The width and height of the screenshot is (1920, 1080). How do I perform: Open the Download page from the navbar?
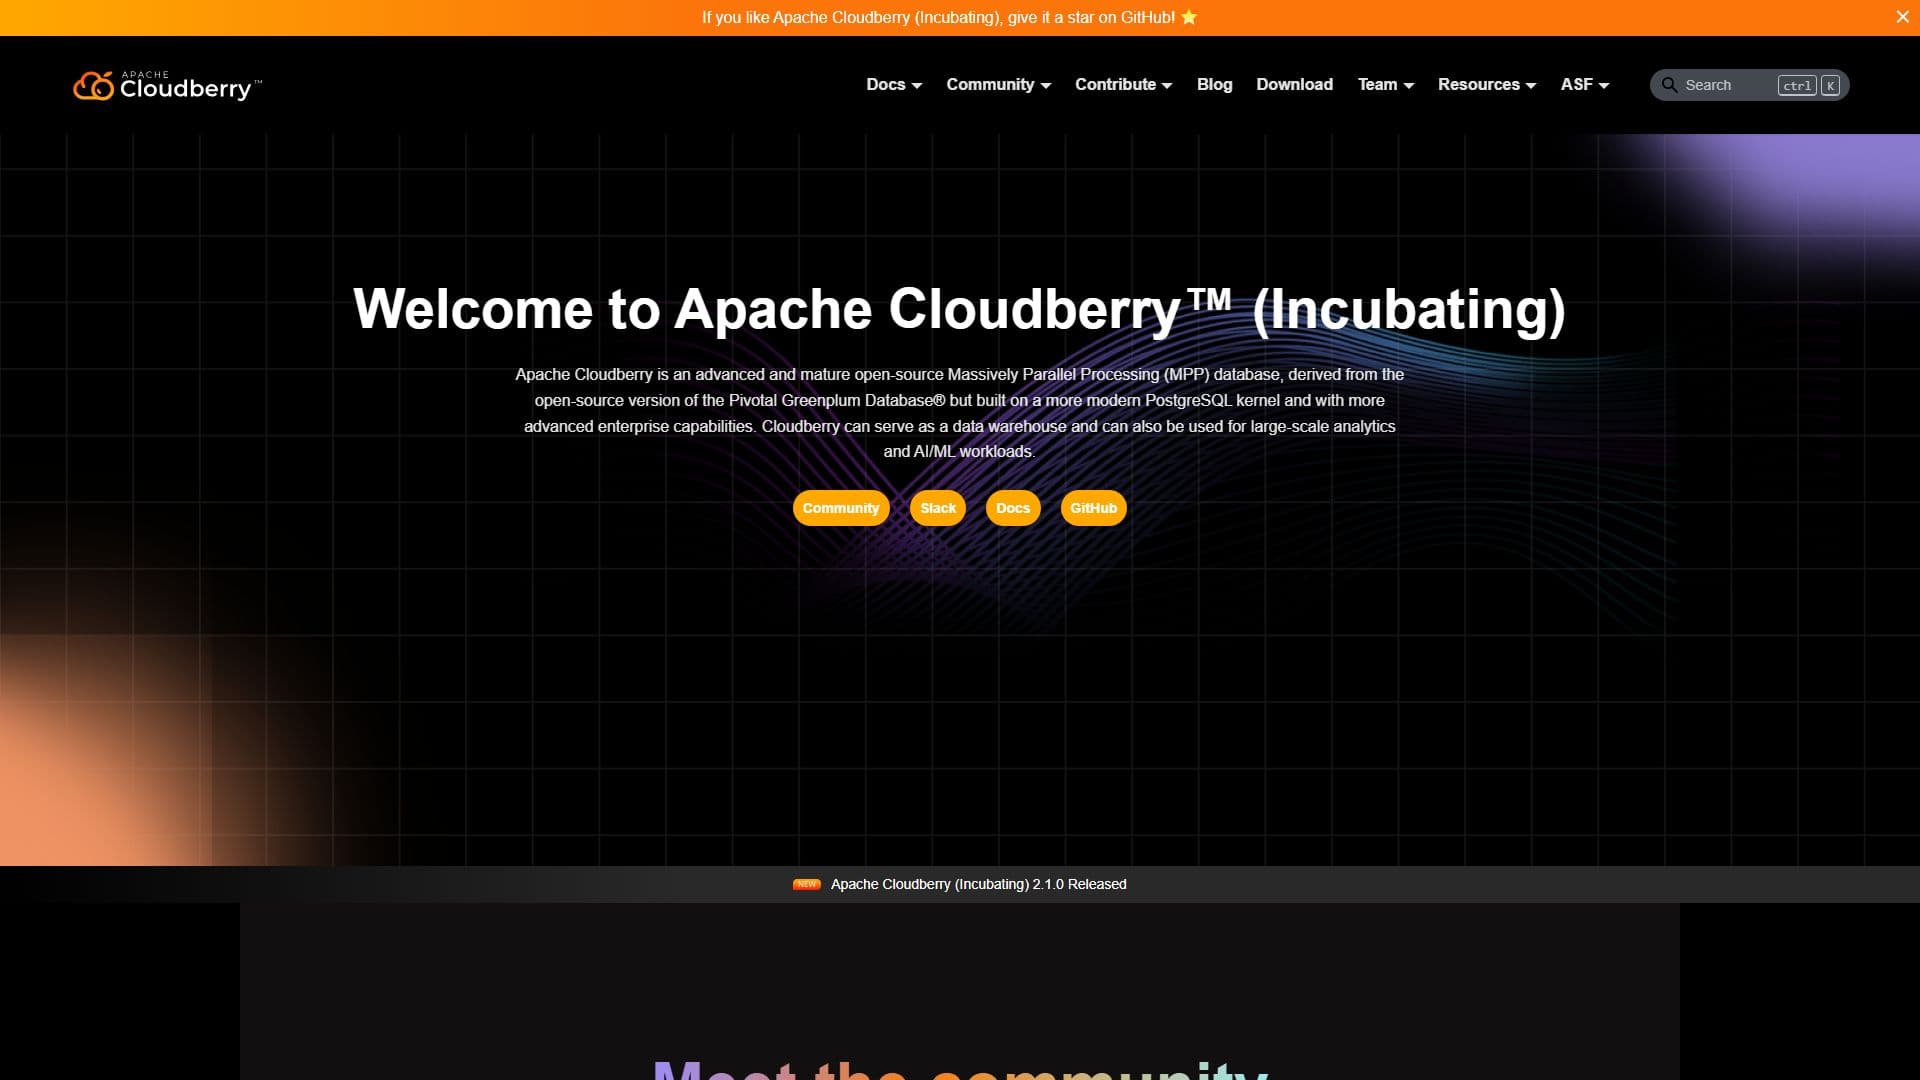click(1294, 84)
